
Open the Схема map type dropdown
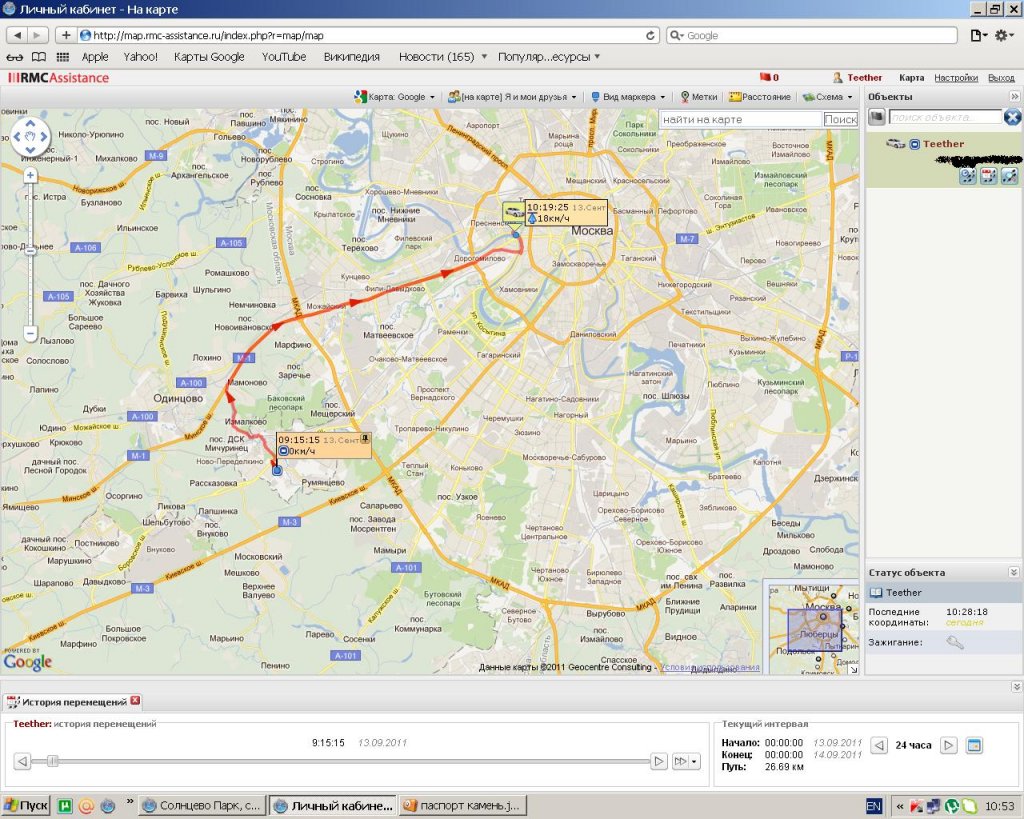click(x=828, y=97)
